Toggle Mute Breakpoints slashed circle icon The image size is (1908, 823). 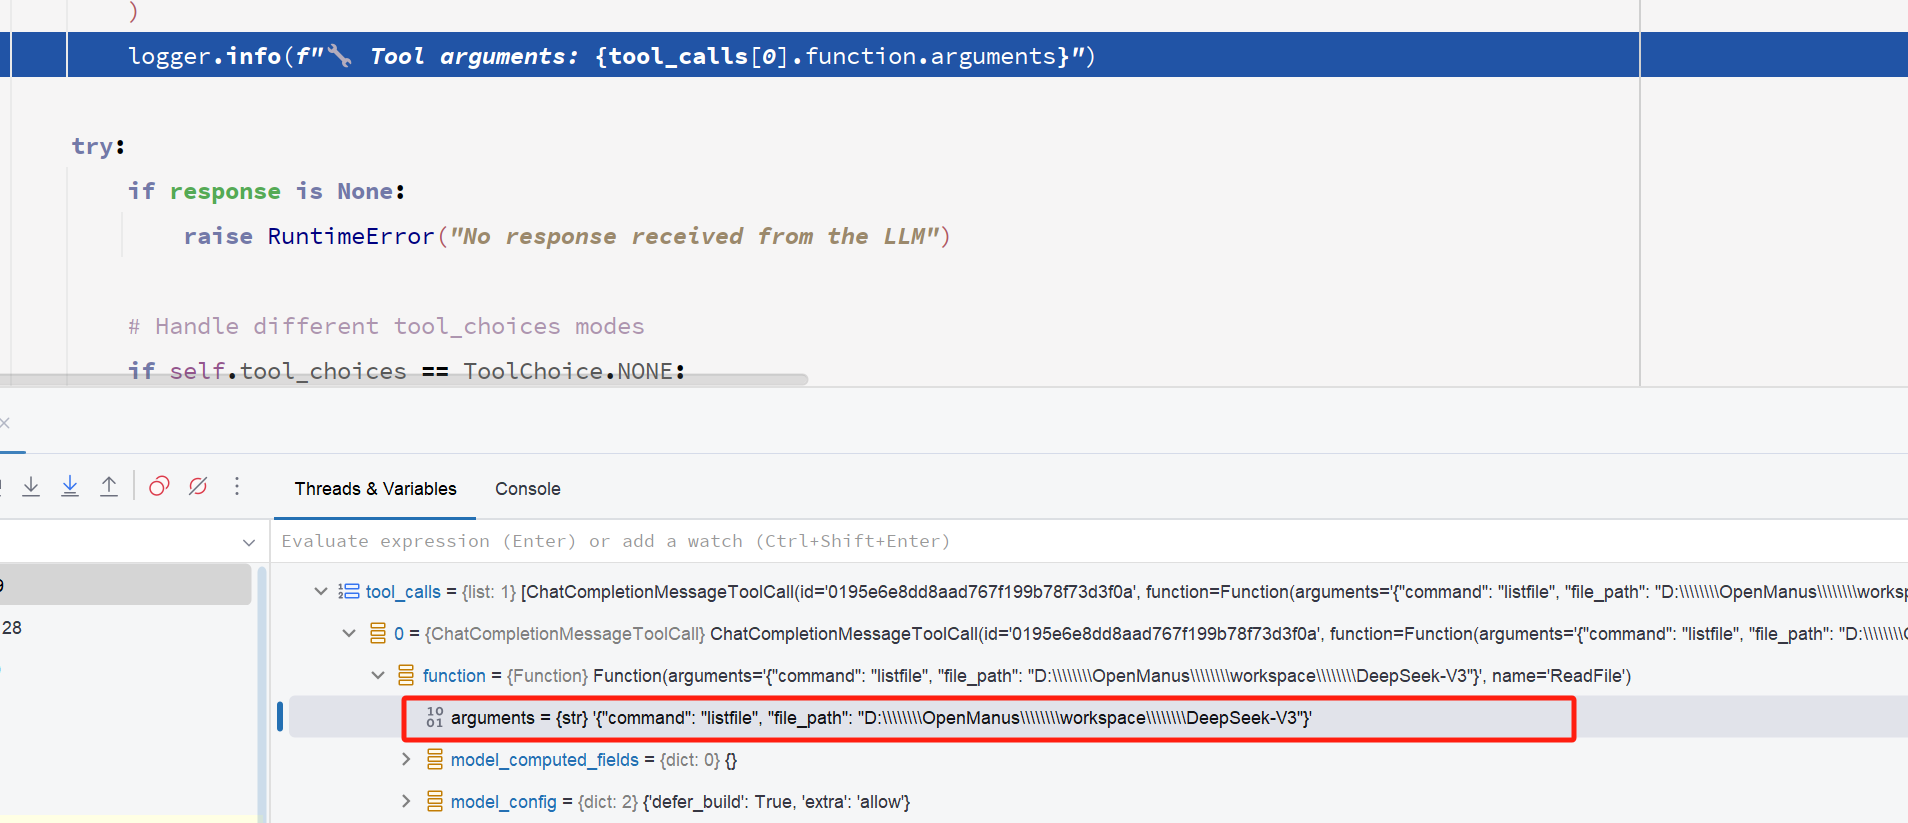(x=198, y=487)
